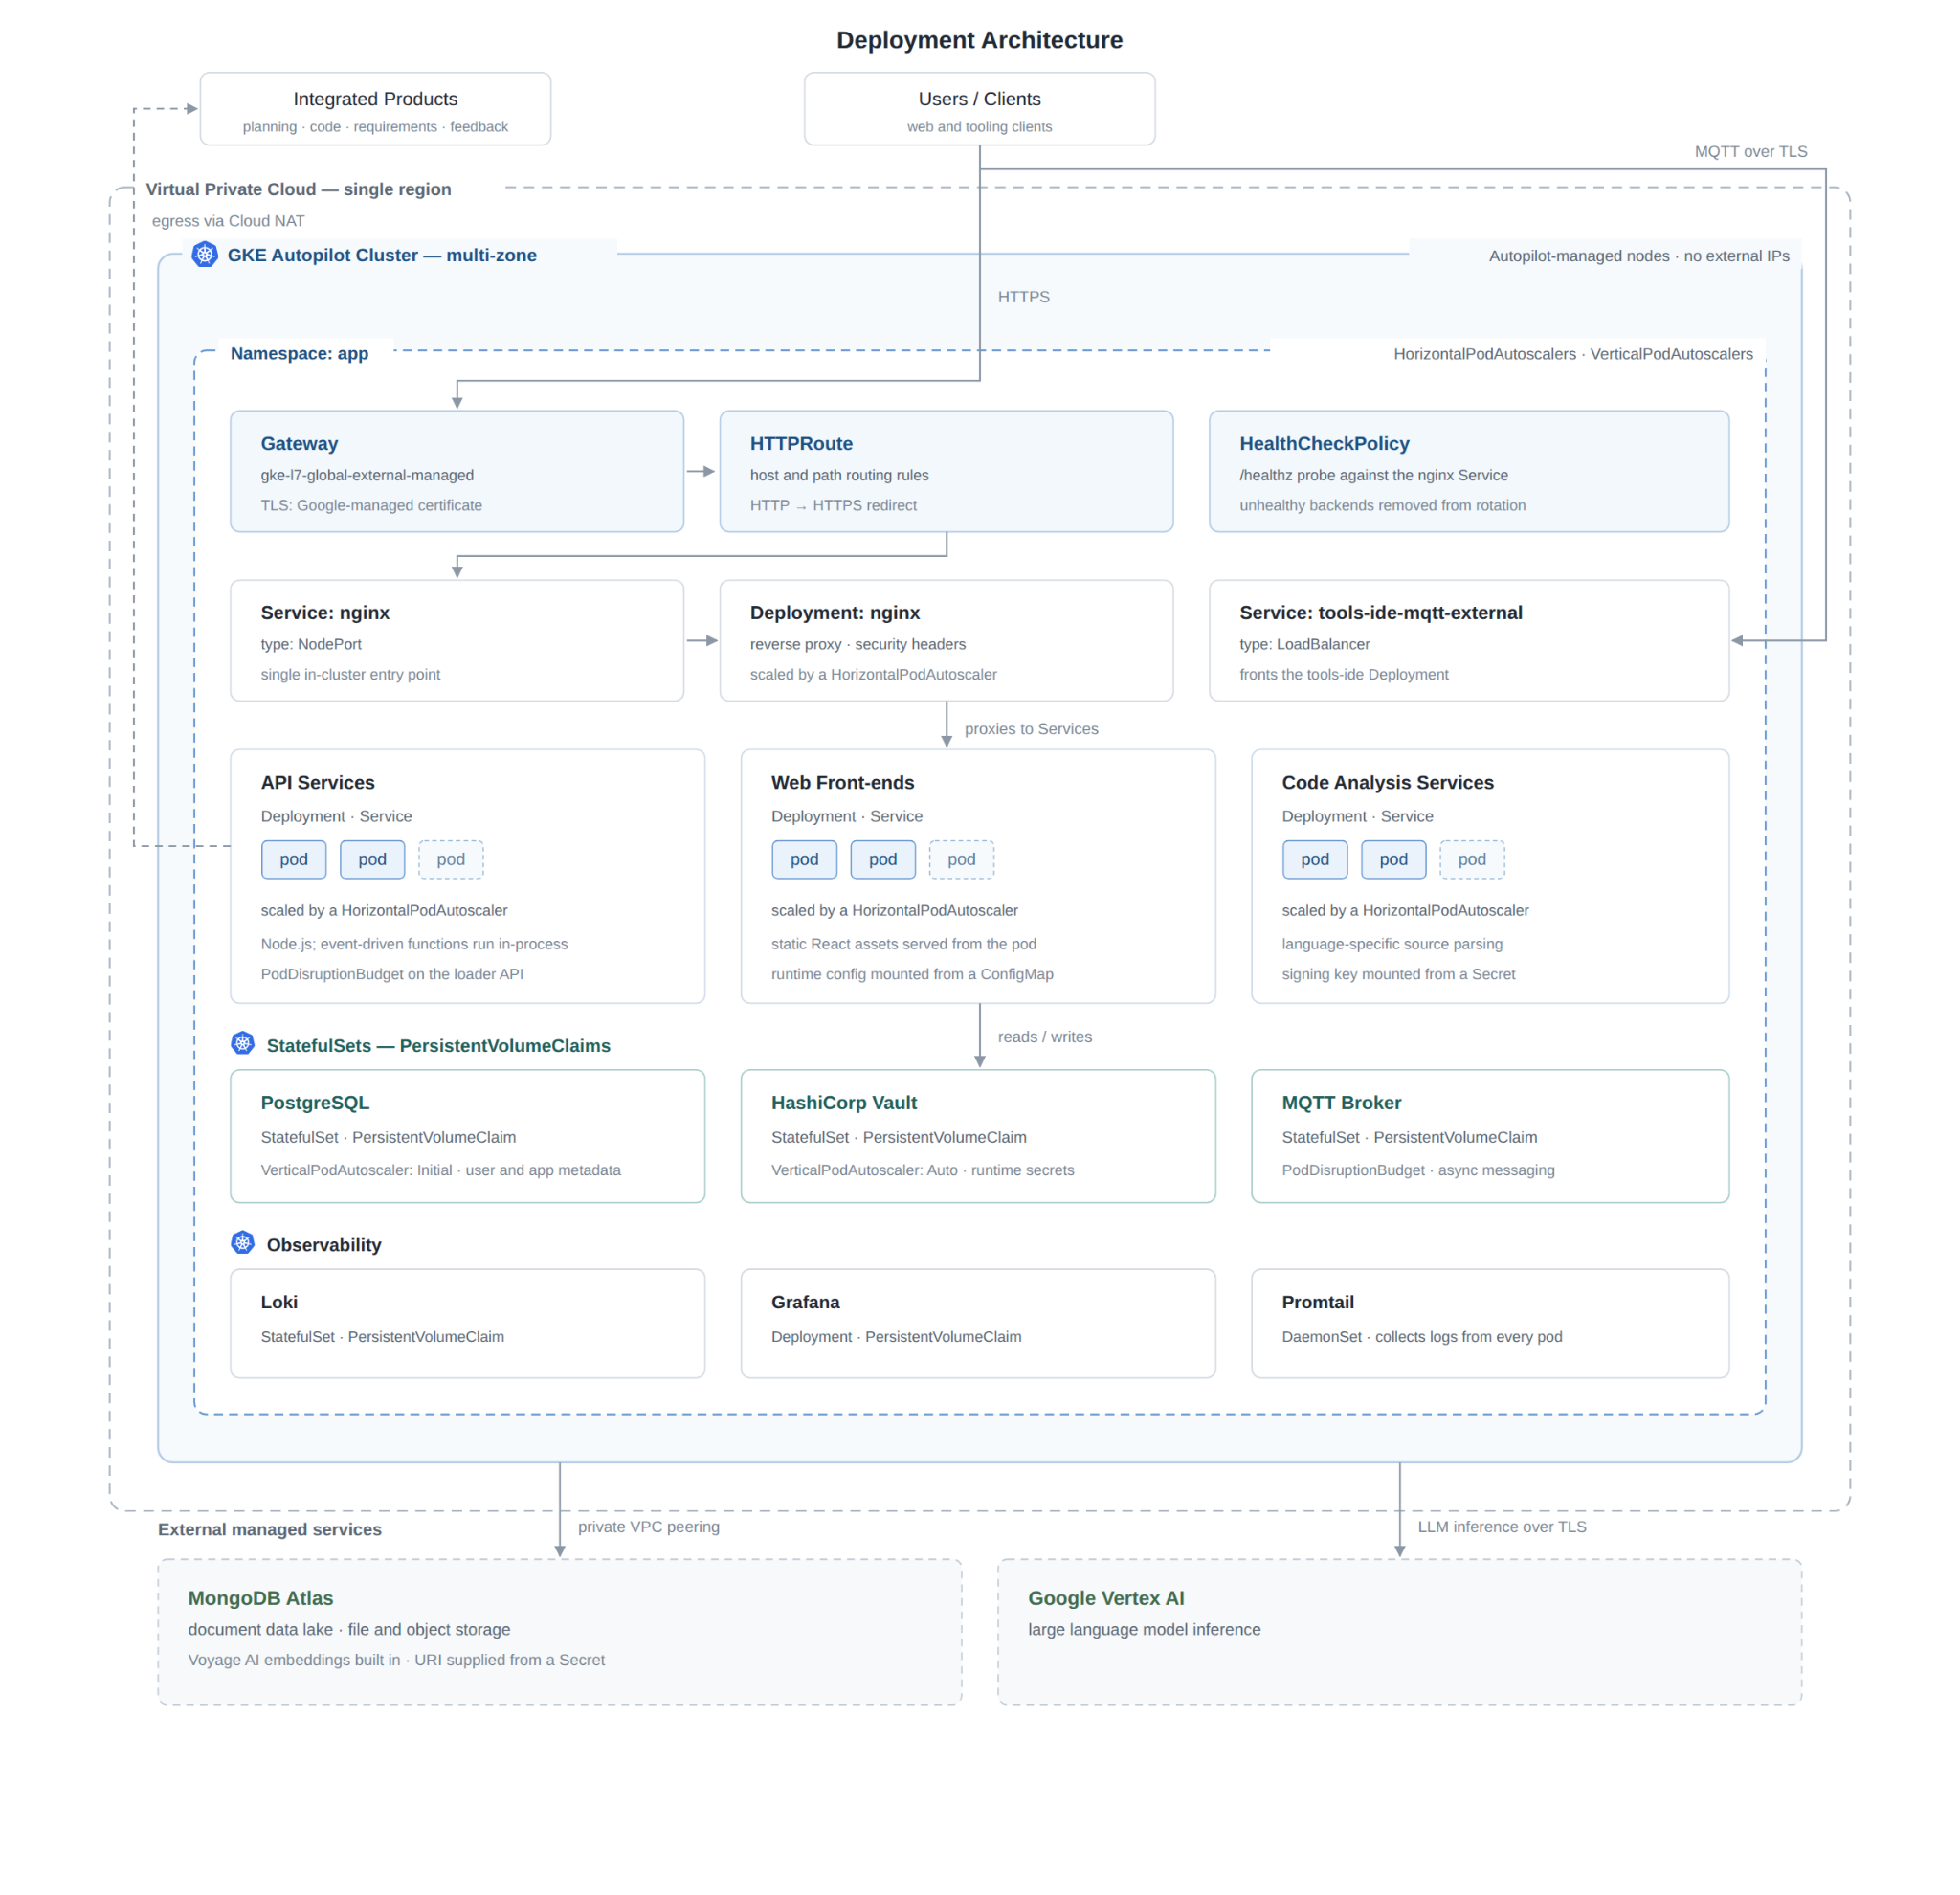This screenshot has width=1960, height=1895.
Task: Select the Integrated Products box
Action: point(375,109)
